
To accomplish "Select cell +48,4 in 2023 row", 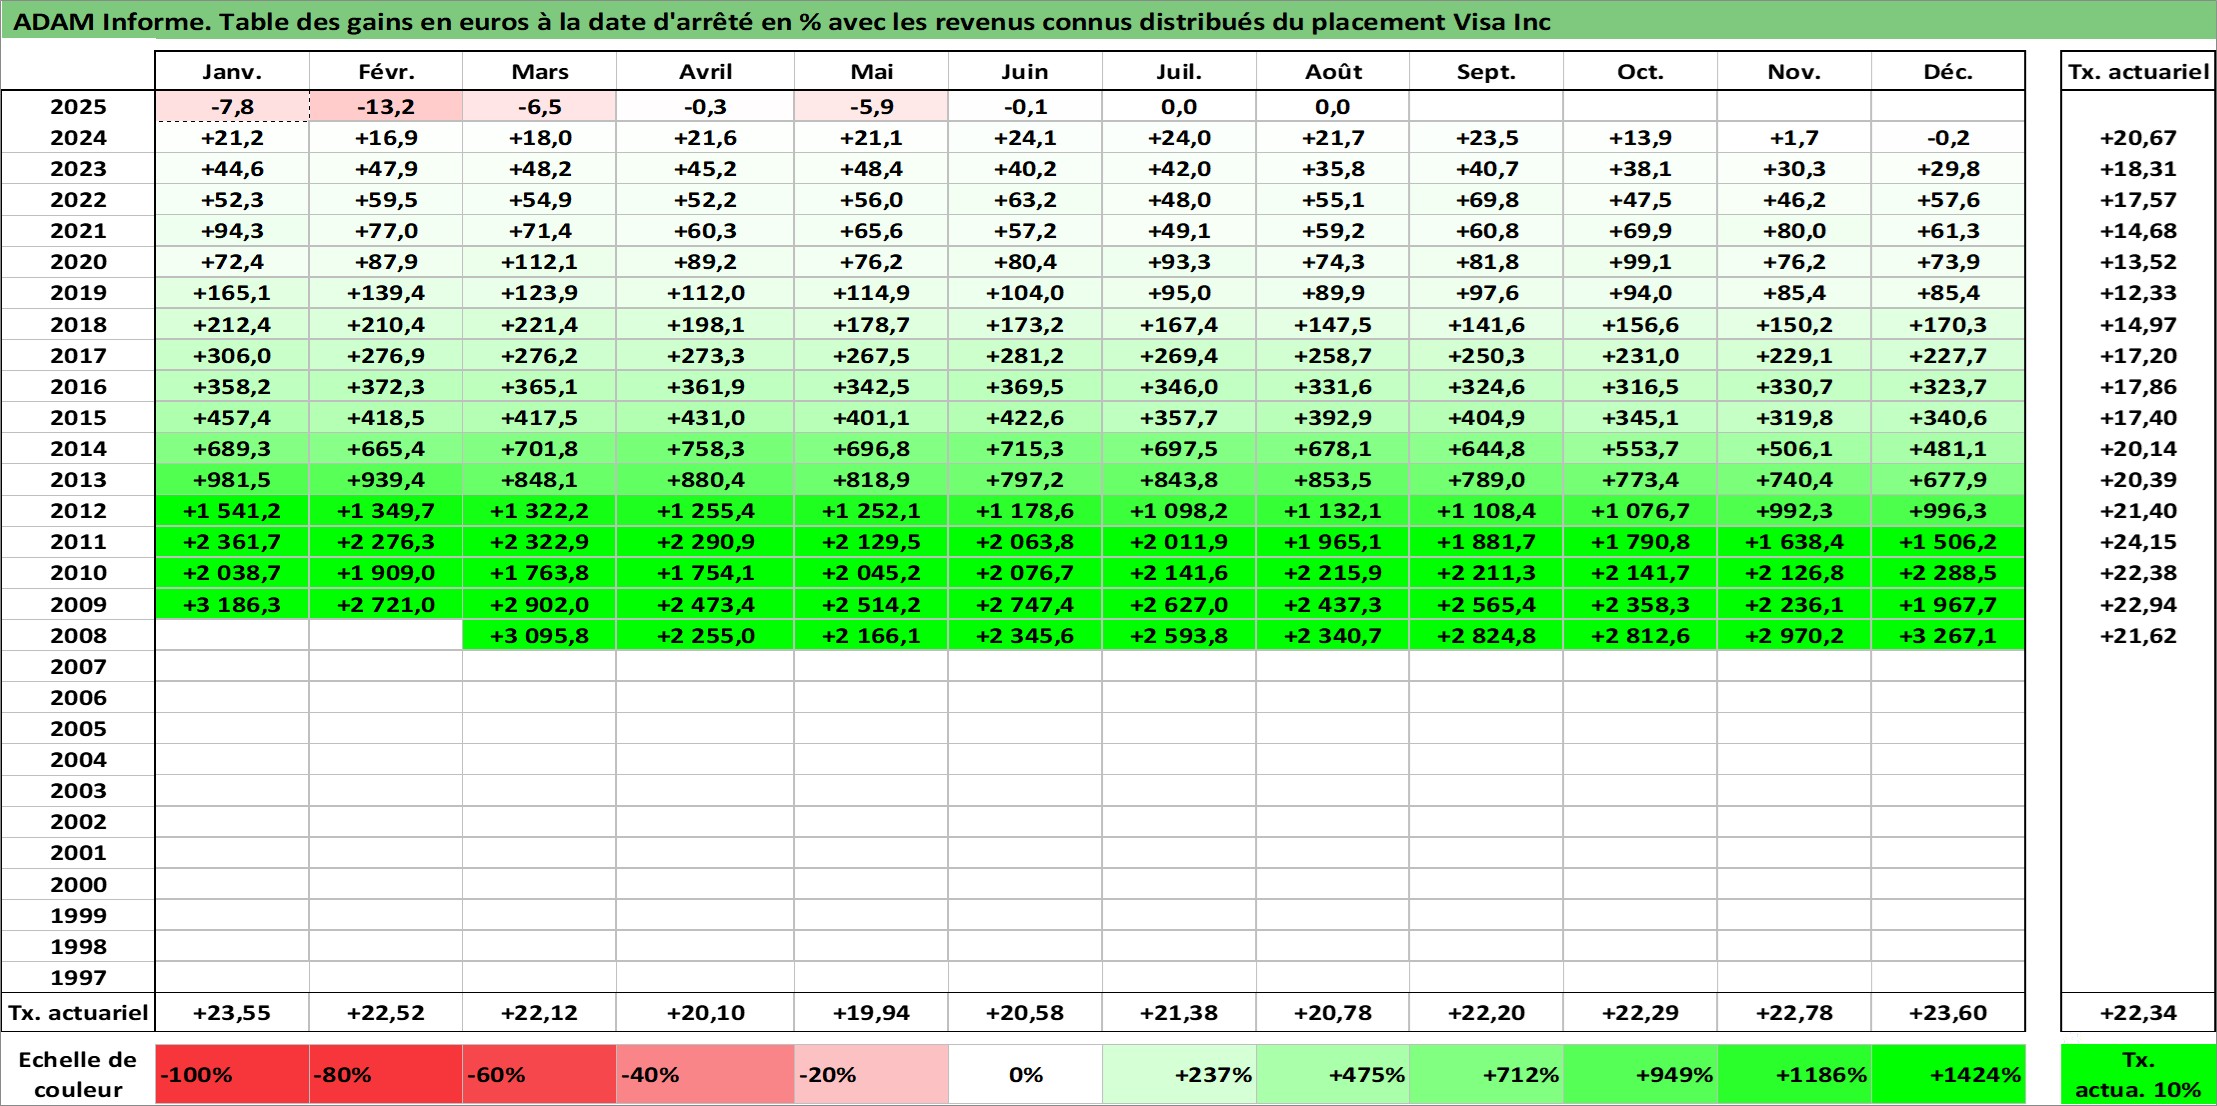I will (871, 169).
